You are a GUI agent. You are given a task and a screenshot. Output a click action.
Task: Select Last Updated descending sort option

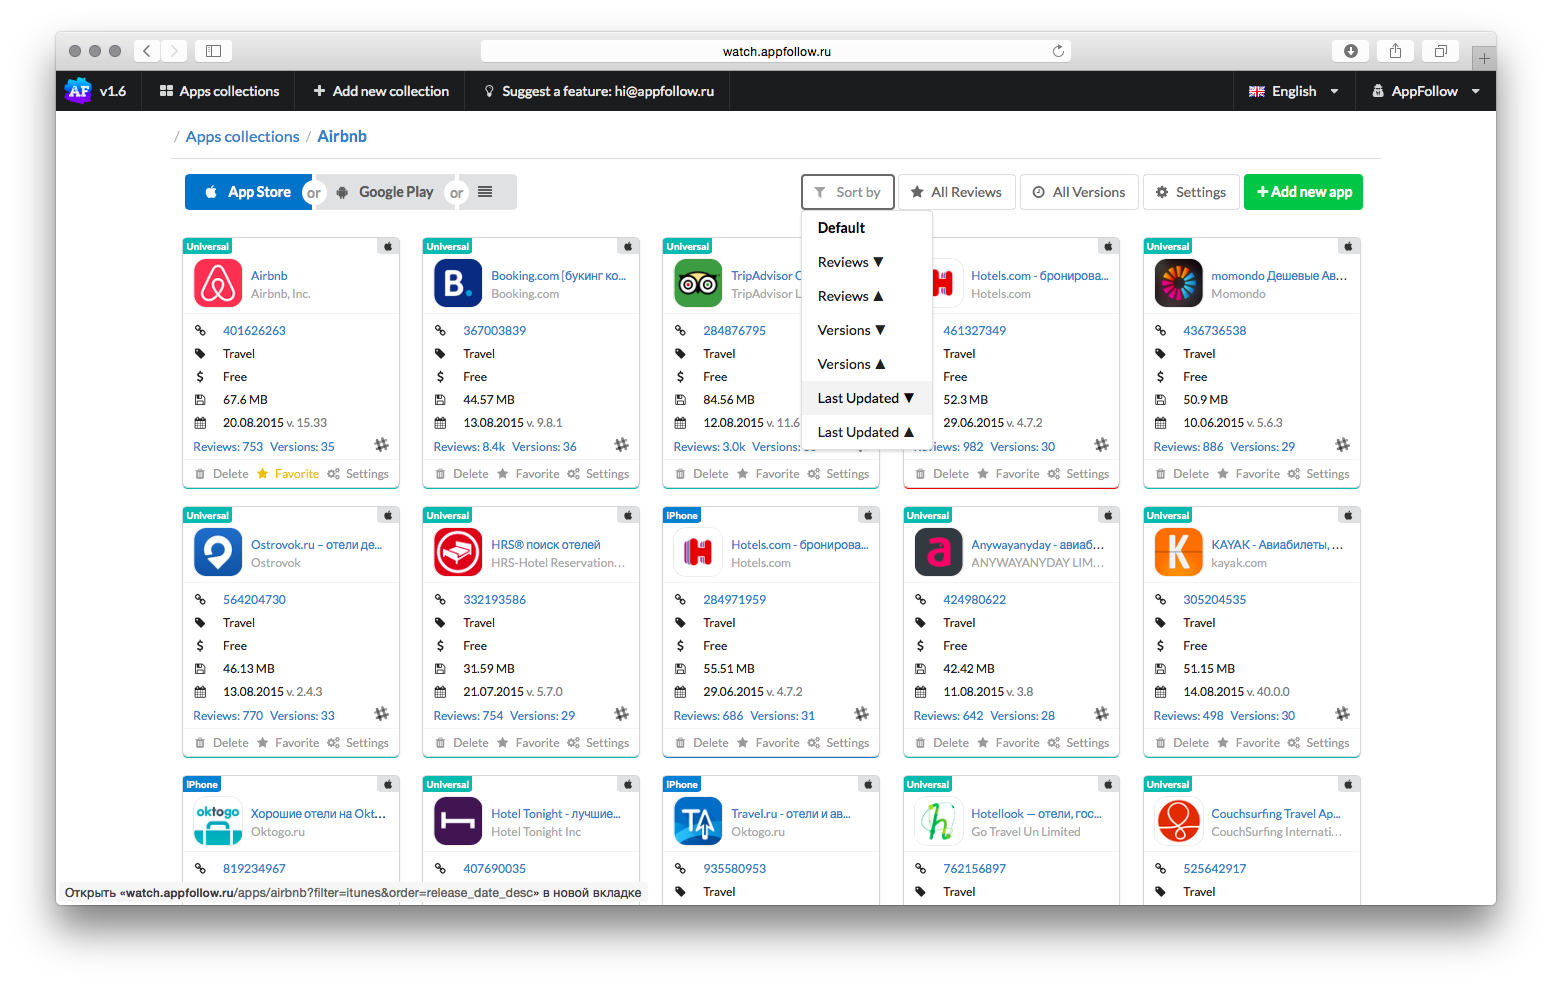pyautogui.click(x=865, y=398)
